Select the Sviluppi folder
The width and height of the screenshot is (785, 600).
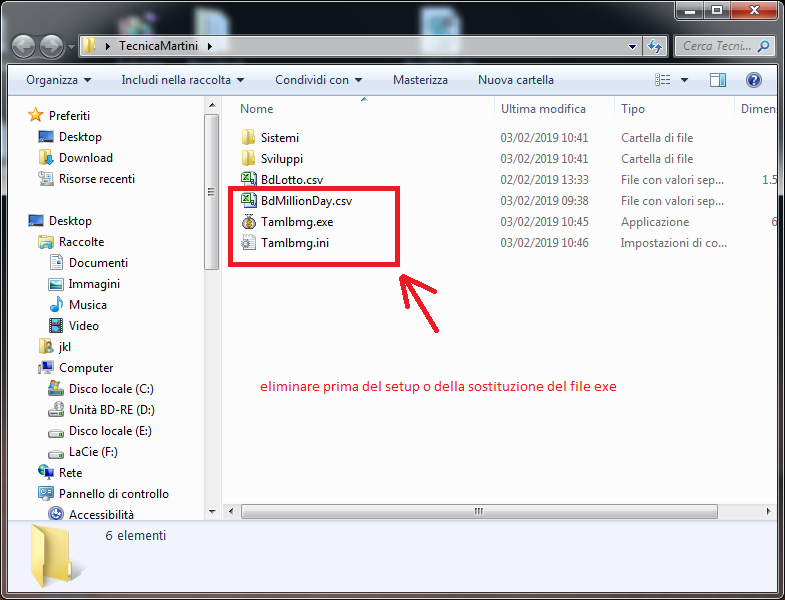point(272,159)
